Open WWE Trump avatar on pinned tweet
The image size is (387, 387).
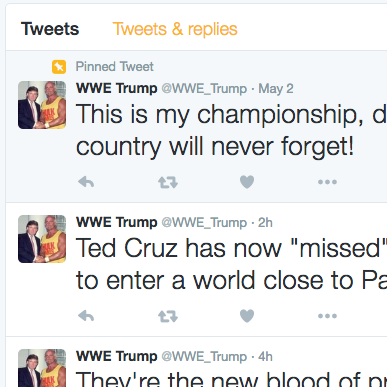42,105
